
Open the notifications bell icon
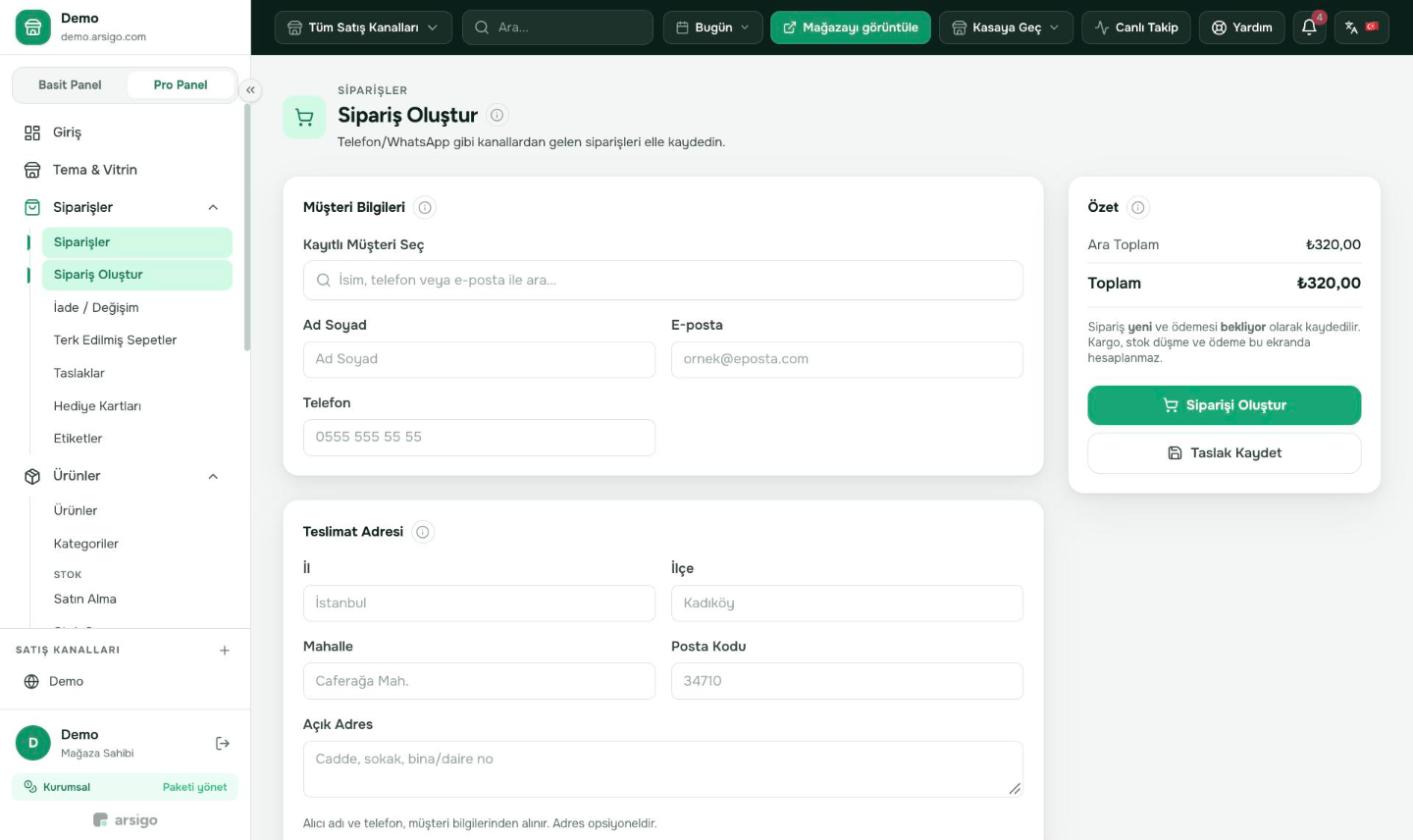(x=1309, y=28)
